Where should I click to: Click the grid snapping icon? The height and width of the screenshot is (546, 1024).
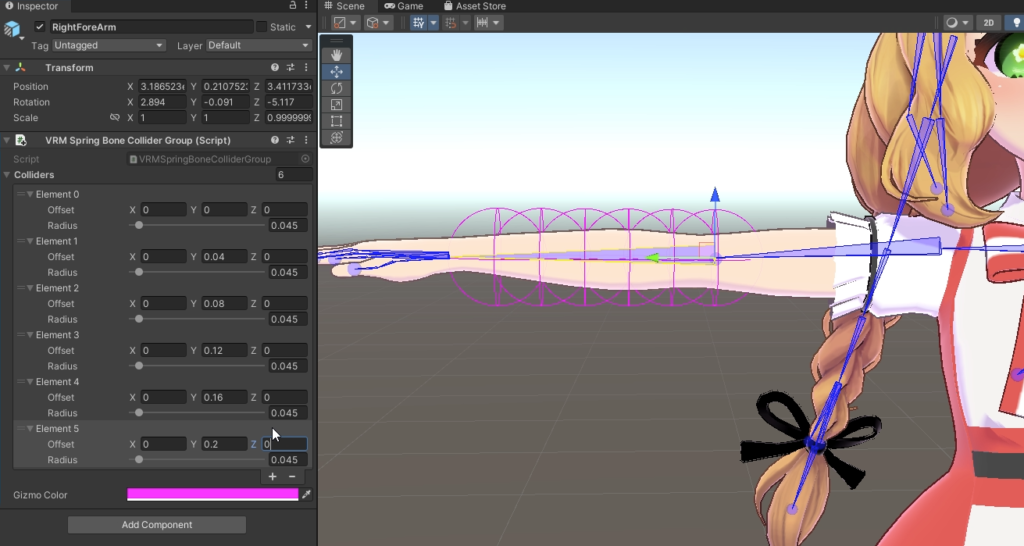(419, 23)
